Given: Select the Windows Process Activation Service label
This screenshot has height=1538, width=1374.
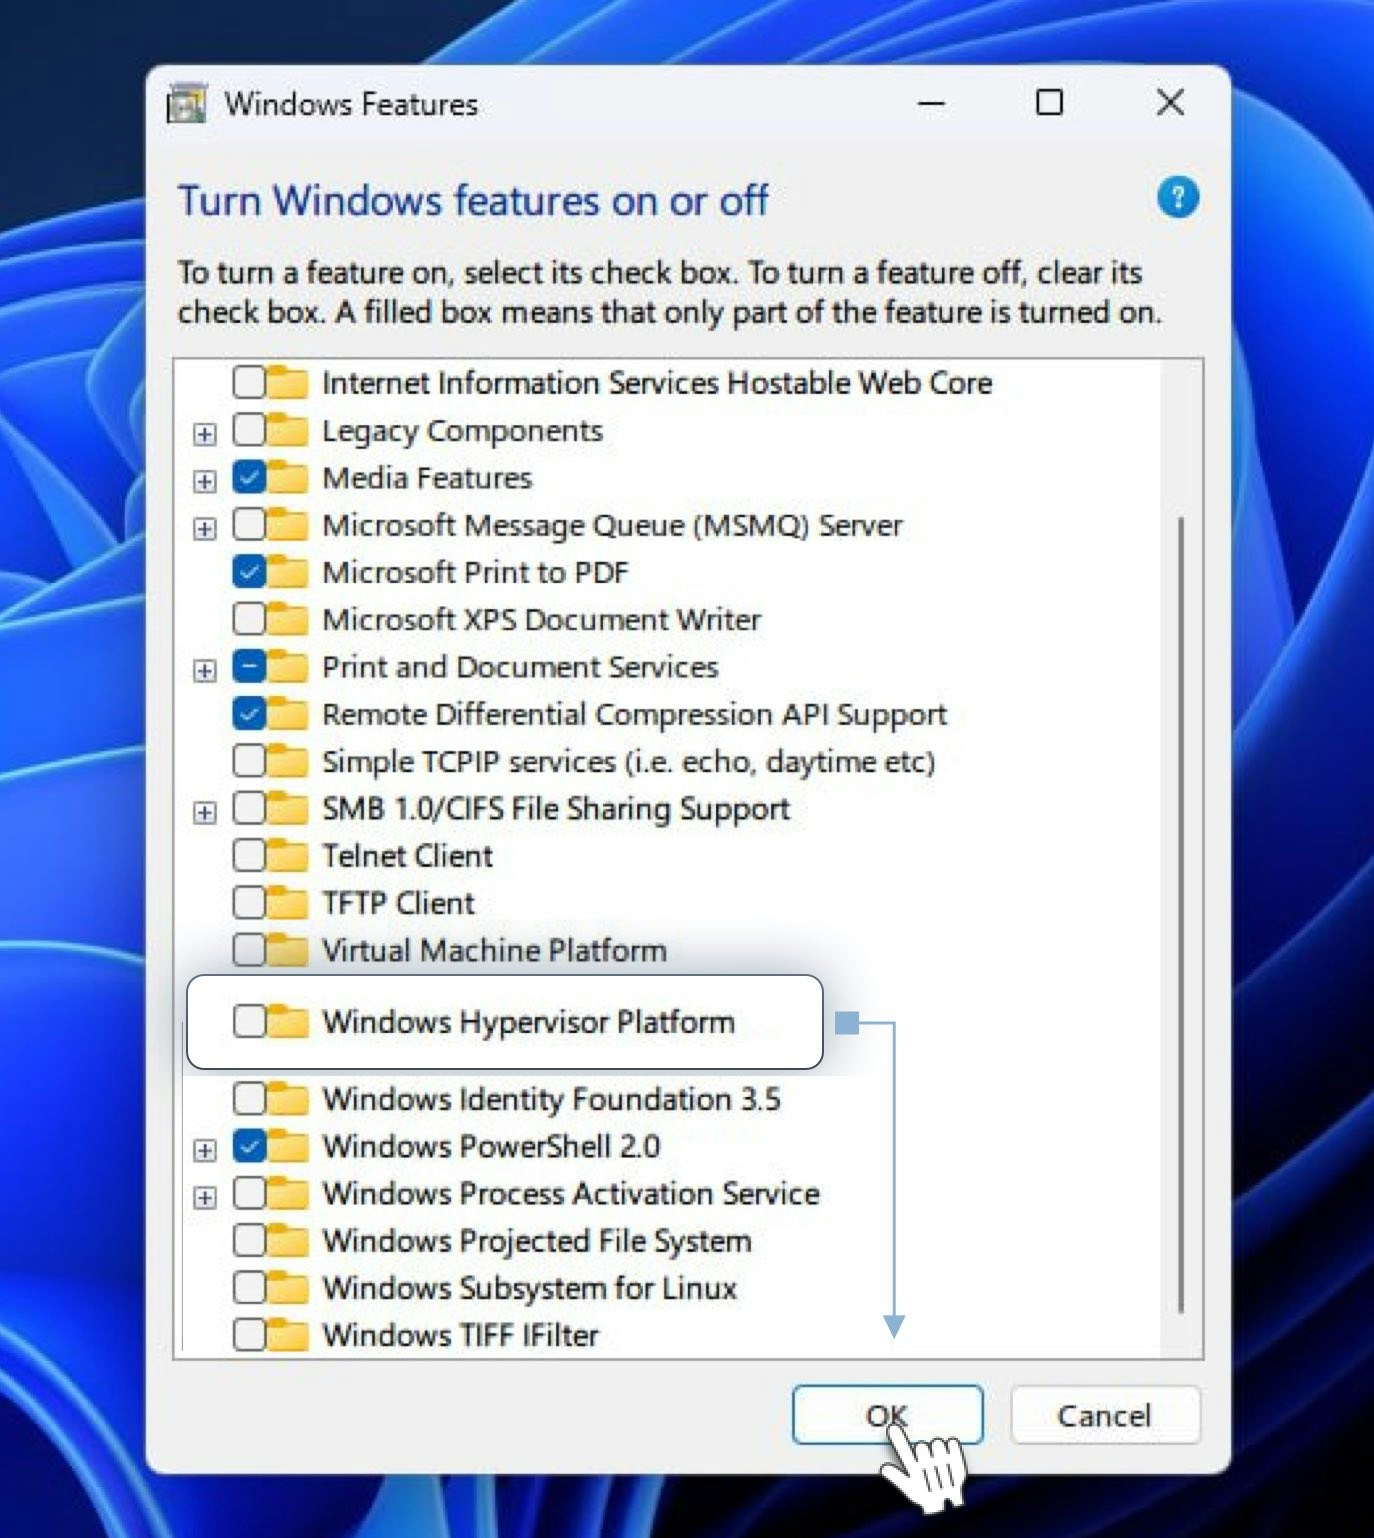Looking at the screenshot, I should 571,1193.
